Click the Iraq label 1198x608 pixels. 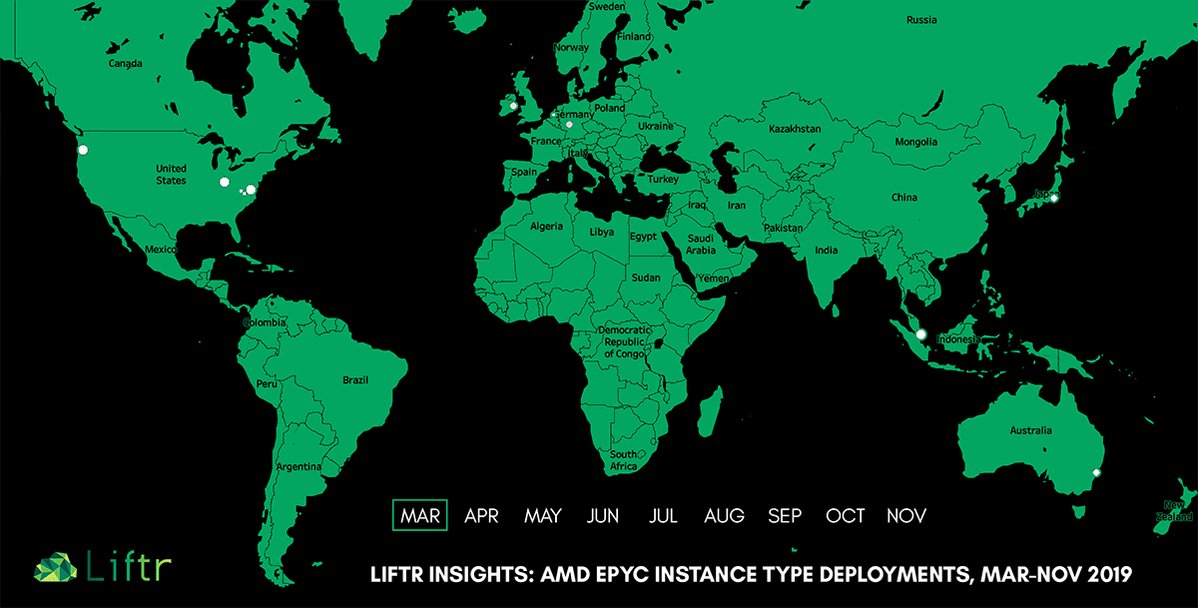point(696,205)
